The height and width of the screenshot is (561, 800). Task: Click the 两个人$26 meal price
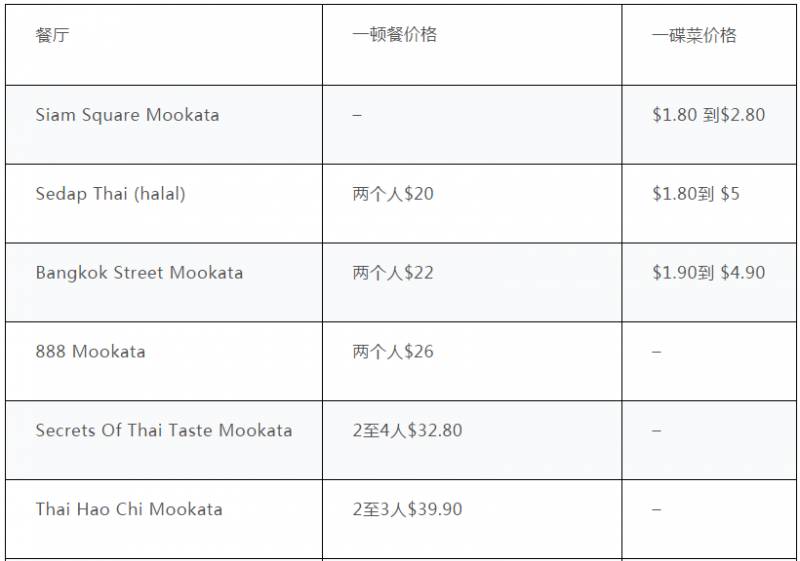[393, 352]
